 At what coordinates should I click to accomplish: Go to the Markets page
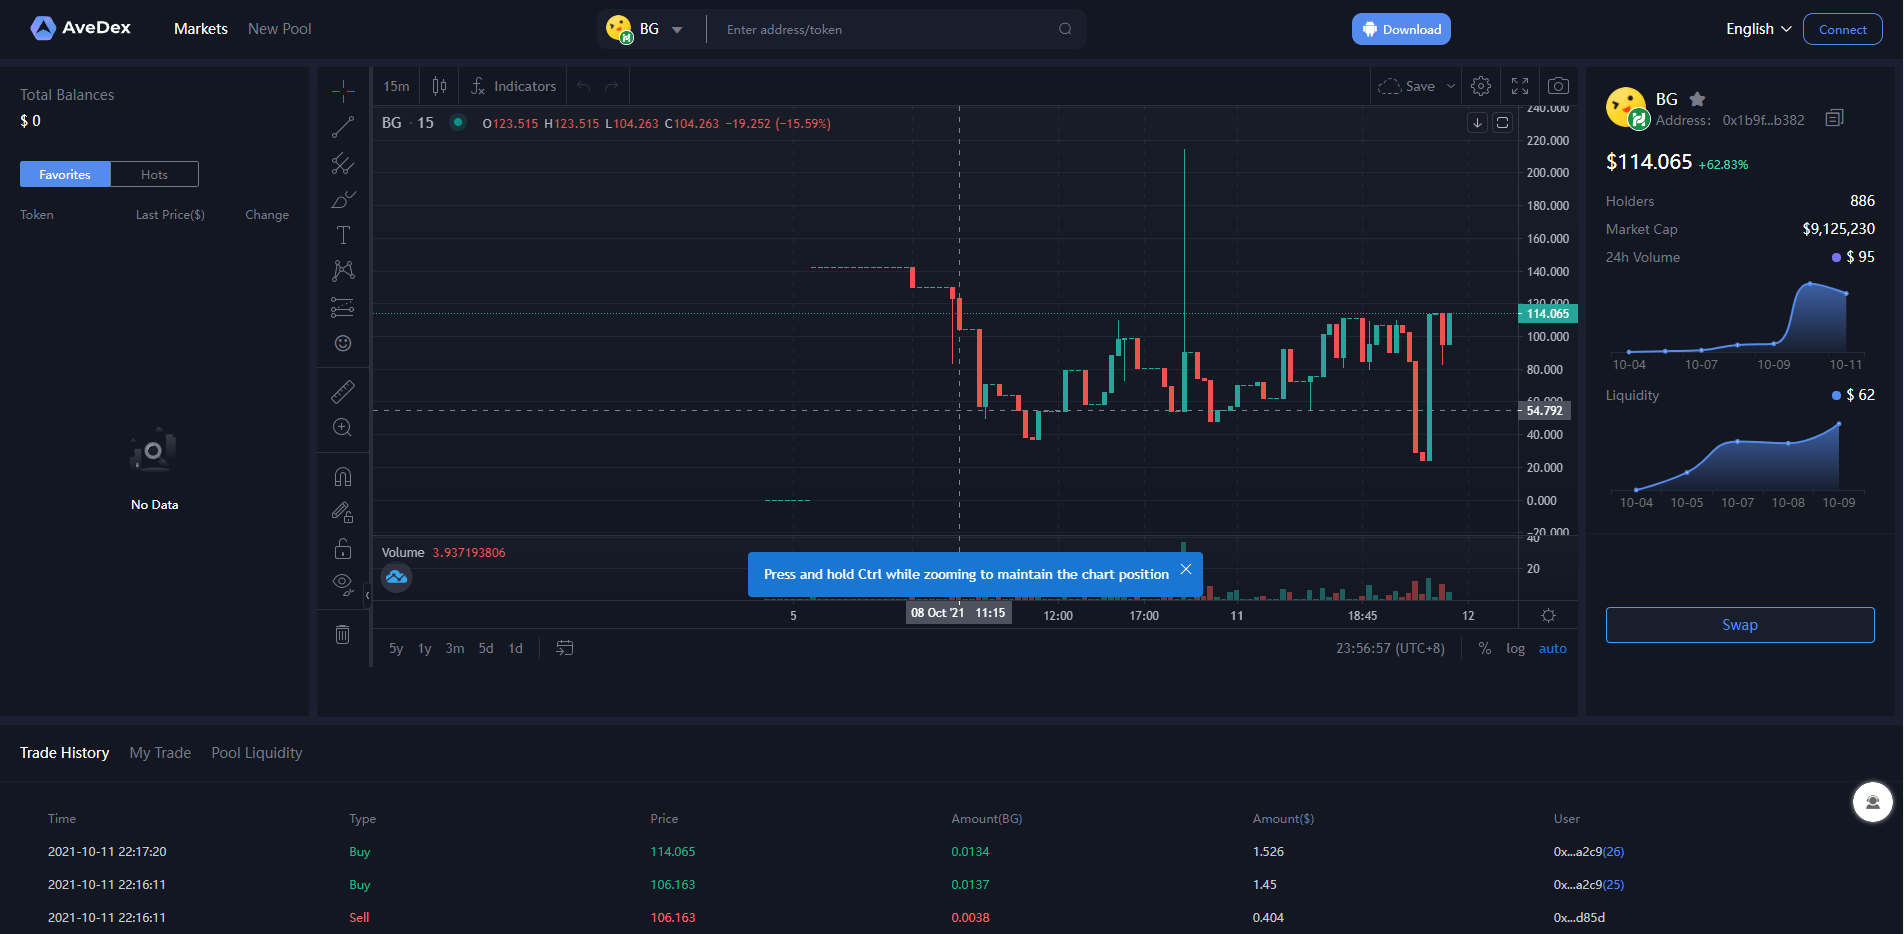pos(201,29)
